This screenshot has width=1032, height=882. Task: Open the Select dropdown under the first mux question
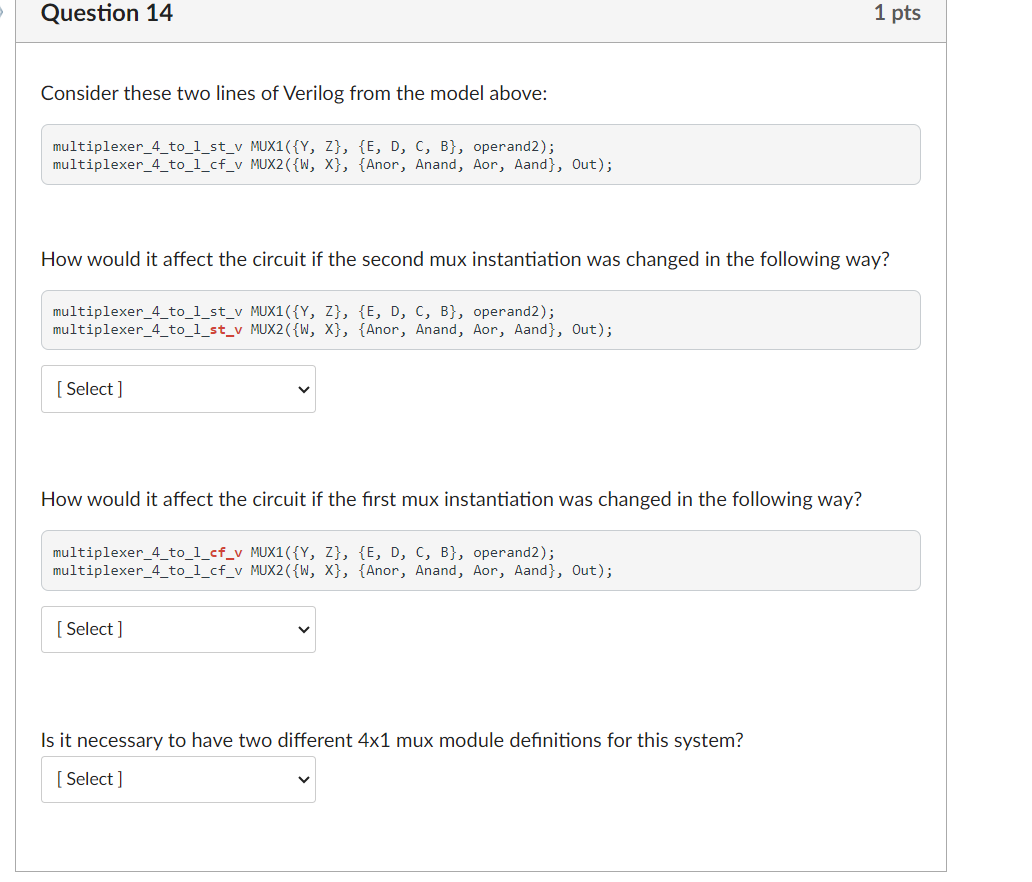178,629
